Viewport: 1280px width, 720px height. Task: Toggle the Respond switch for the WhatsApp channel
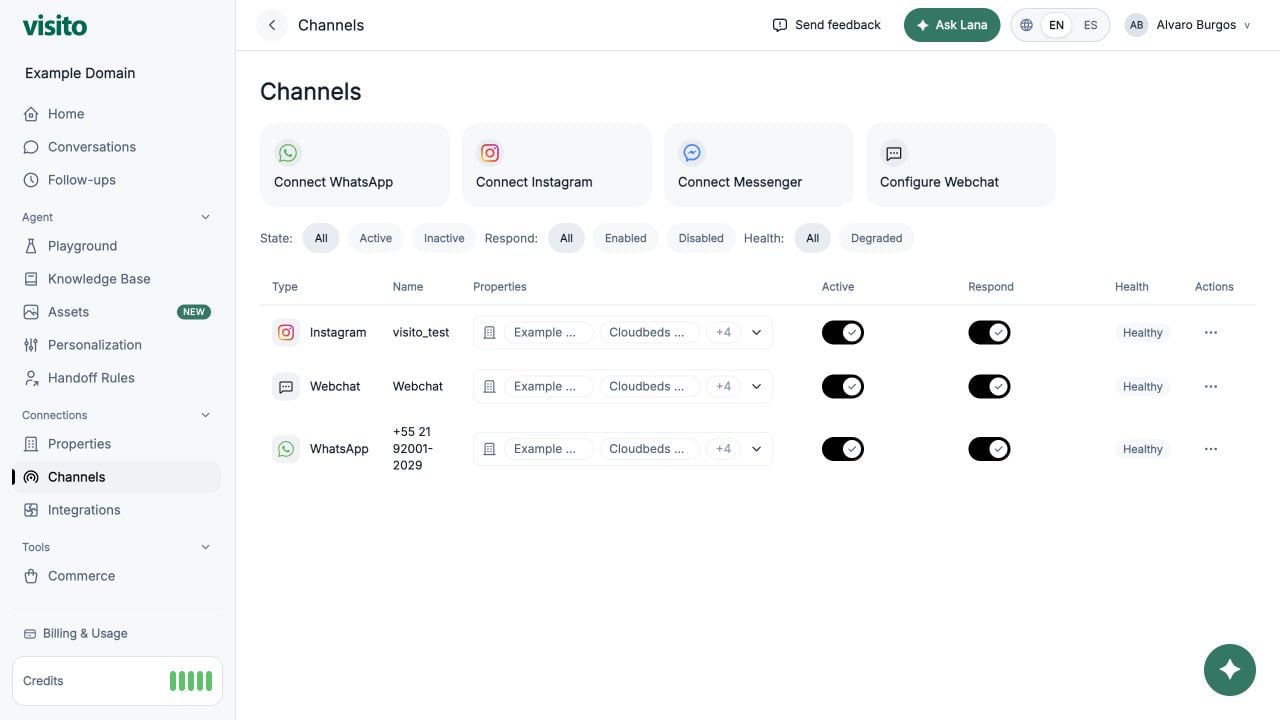[x=989, y=449]
